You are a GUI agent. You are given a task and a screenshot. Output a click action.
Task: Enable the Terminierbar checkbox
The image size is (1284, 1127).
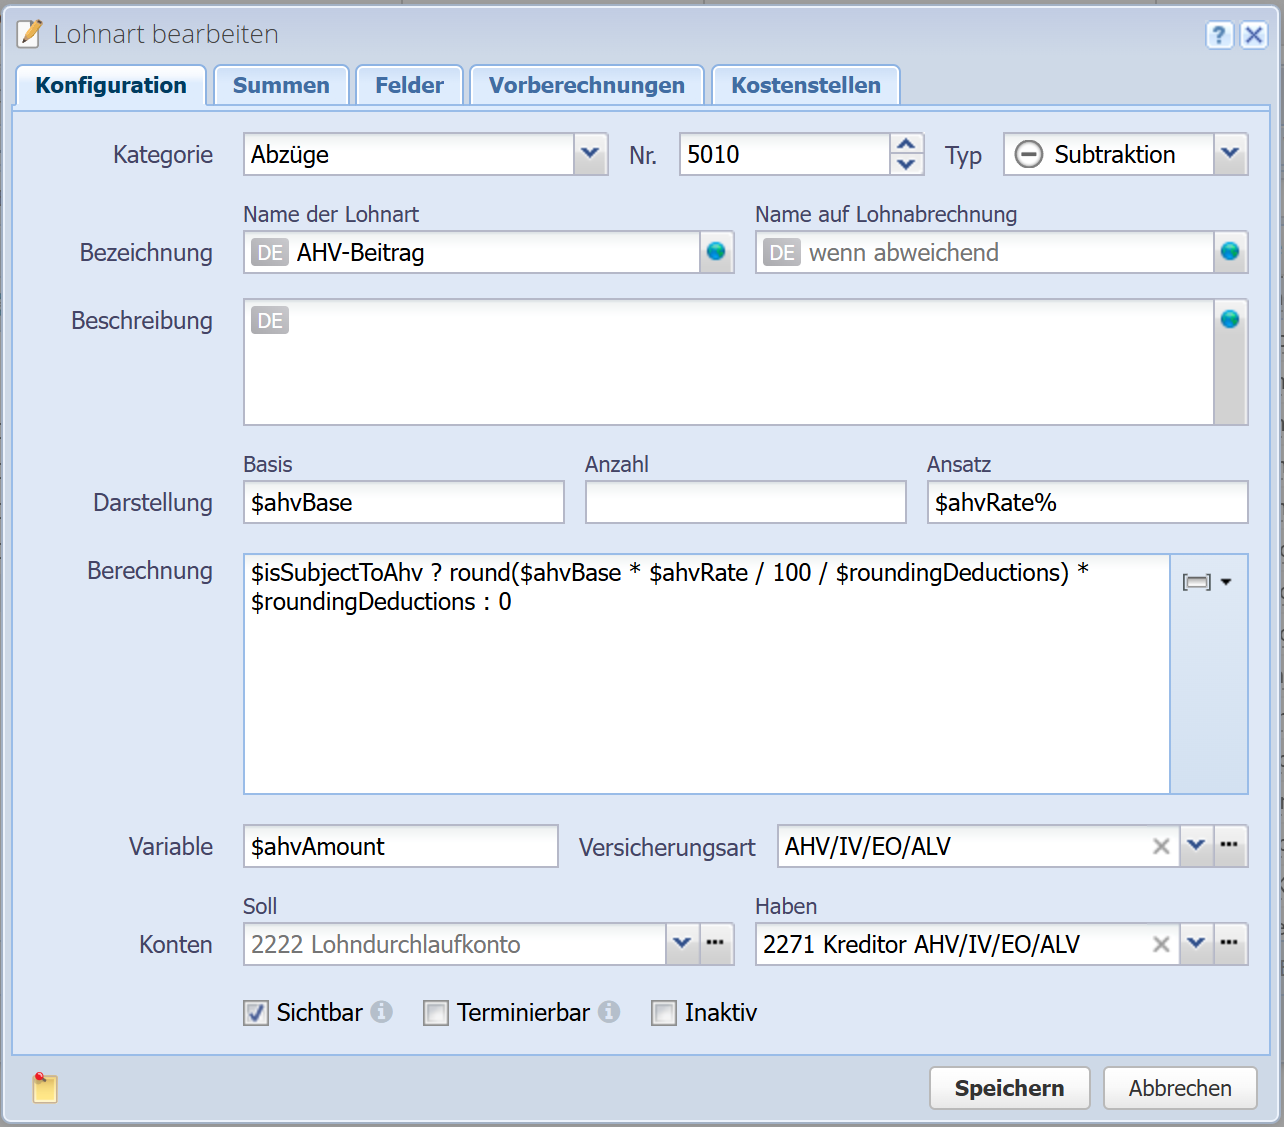436,1013
